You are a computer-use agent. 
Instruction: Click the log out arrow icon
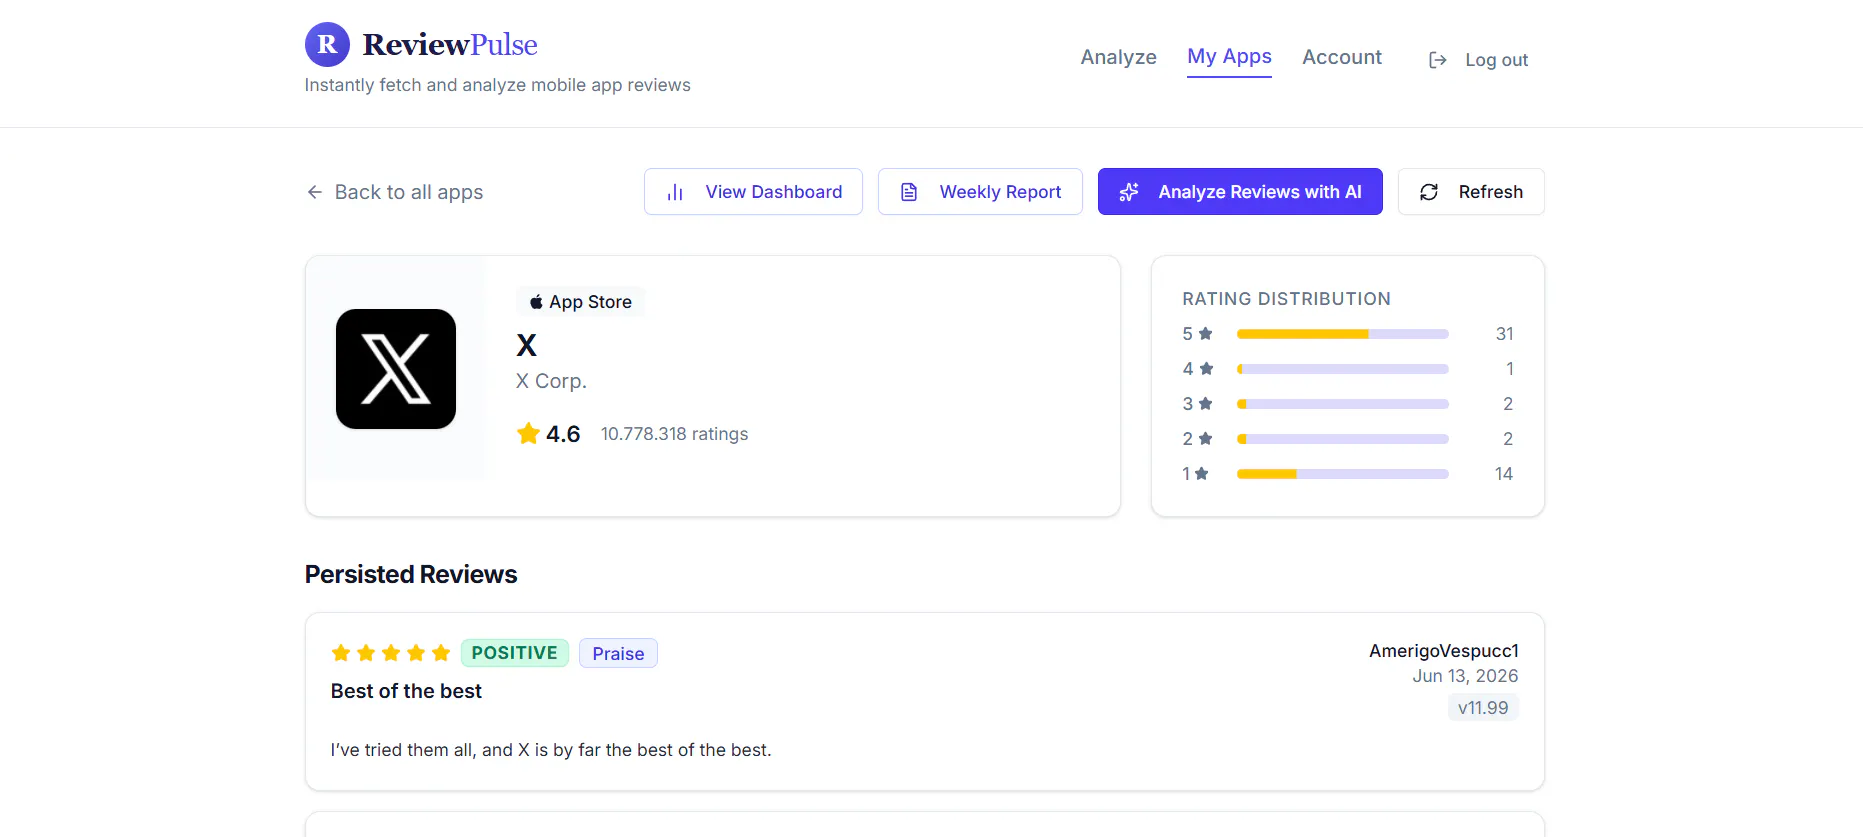click(1438, 60)
